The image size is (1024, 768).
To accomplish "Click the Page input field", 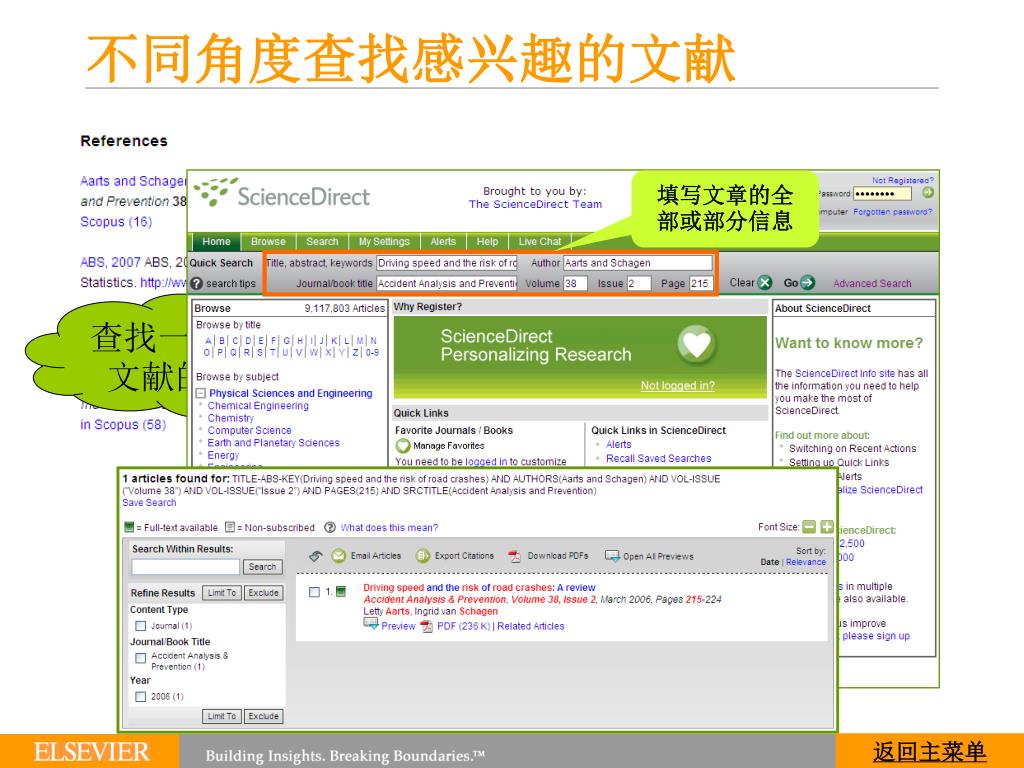I will (x=700, y=283).
